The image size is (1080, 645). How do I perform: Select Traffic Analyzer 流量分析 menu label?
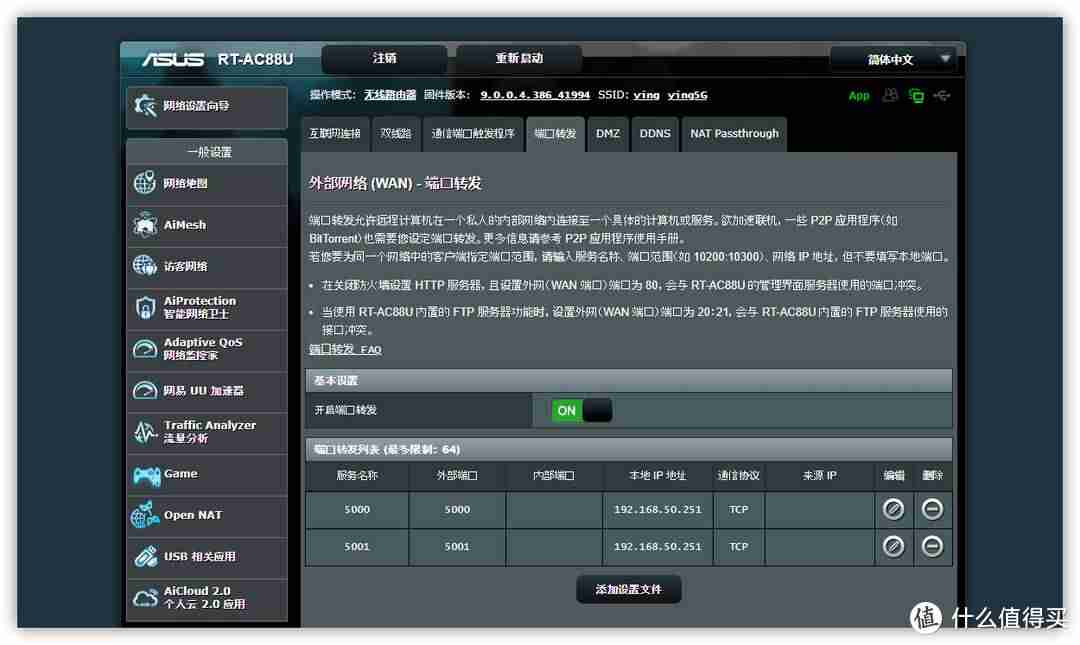click(209, 432)
